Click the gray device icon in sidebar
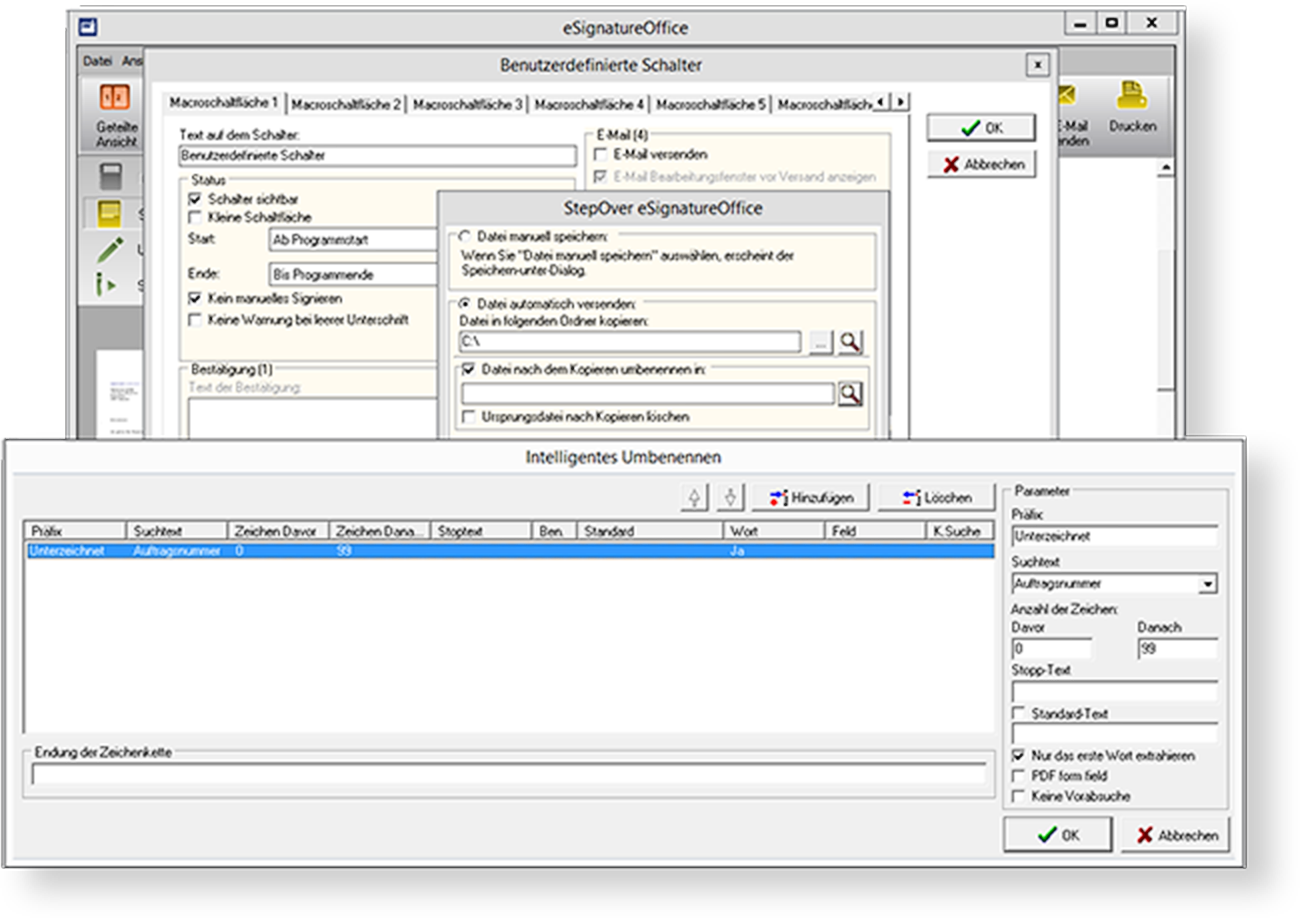This screenshot has height=918, width=1300. coord(110,177)
